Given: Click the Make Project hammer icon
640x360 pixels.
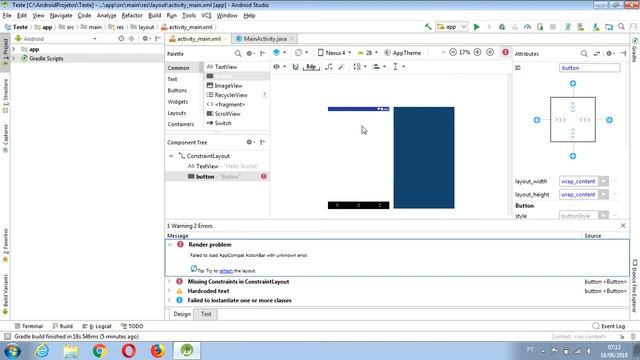Looking at the screenshot, I should pyautogui.click(x=428, y=27).
